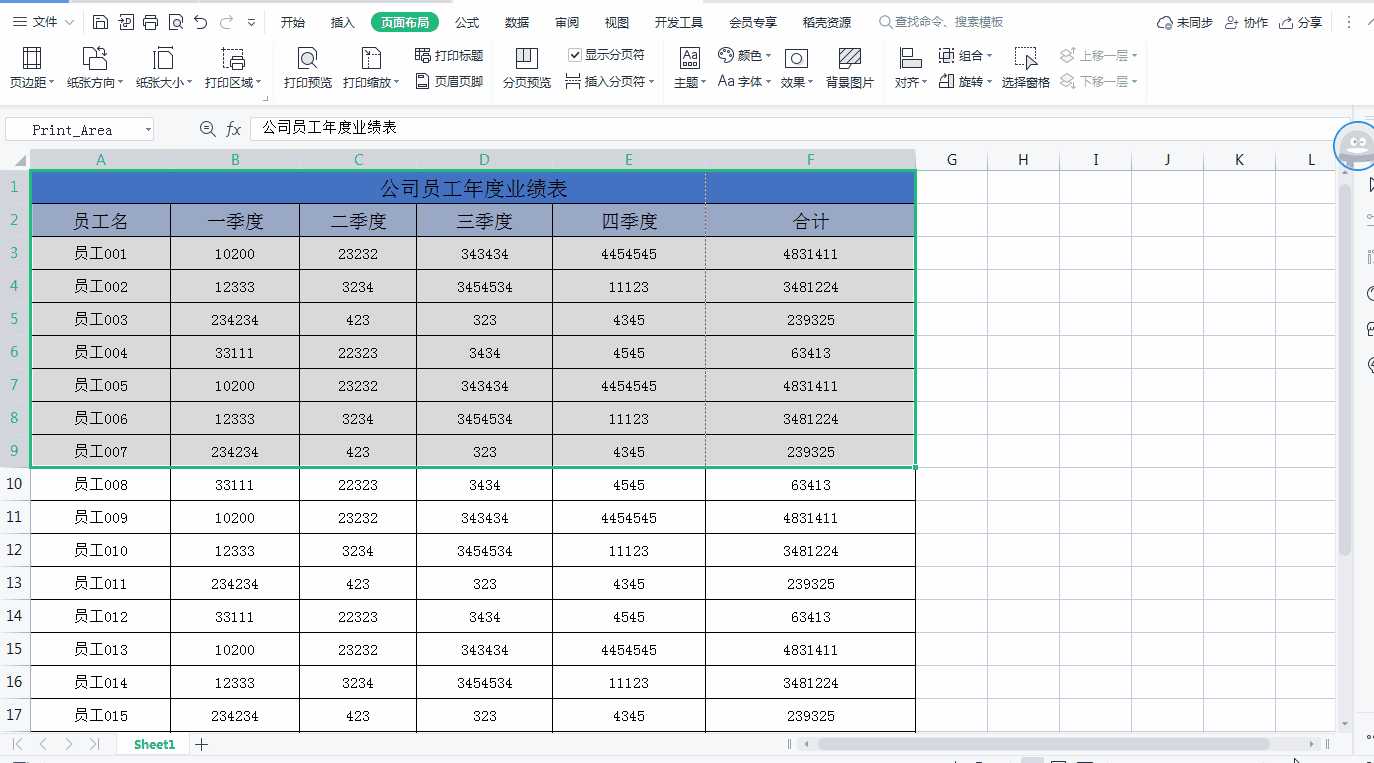Open 打印缩放 print scaling tool
The image size is (1374, 763).
coord(371,69)
